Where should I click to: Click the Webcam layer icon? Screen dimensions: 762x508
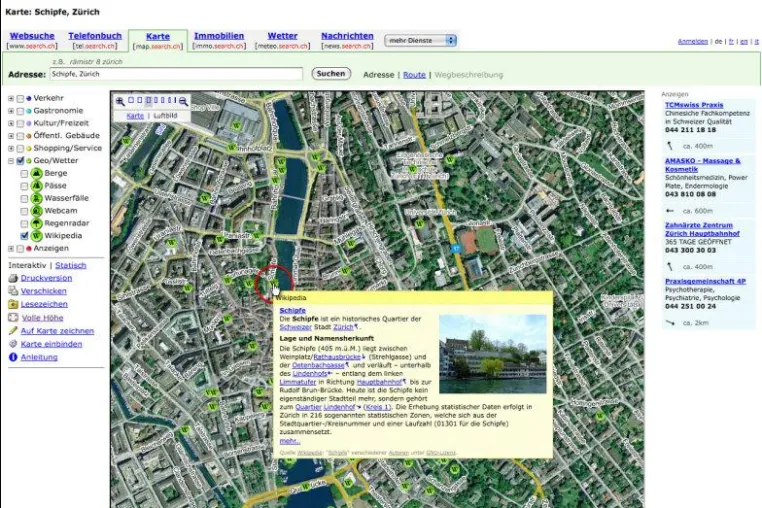(36, 211)
